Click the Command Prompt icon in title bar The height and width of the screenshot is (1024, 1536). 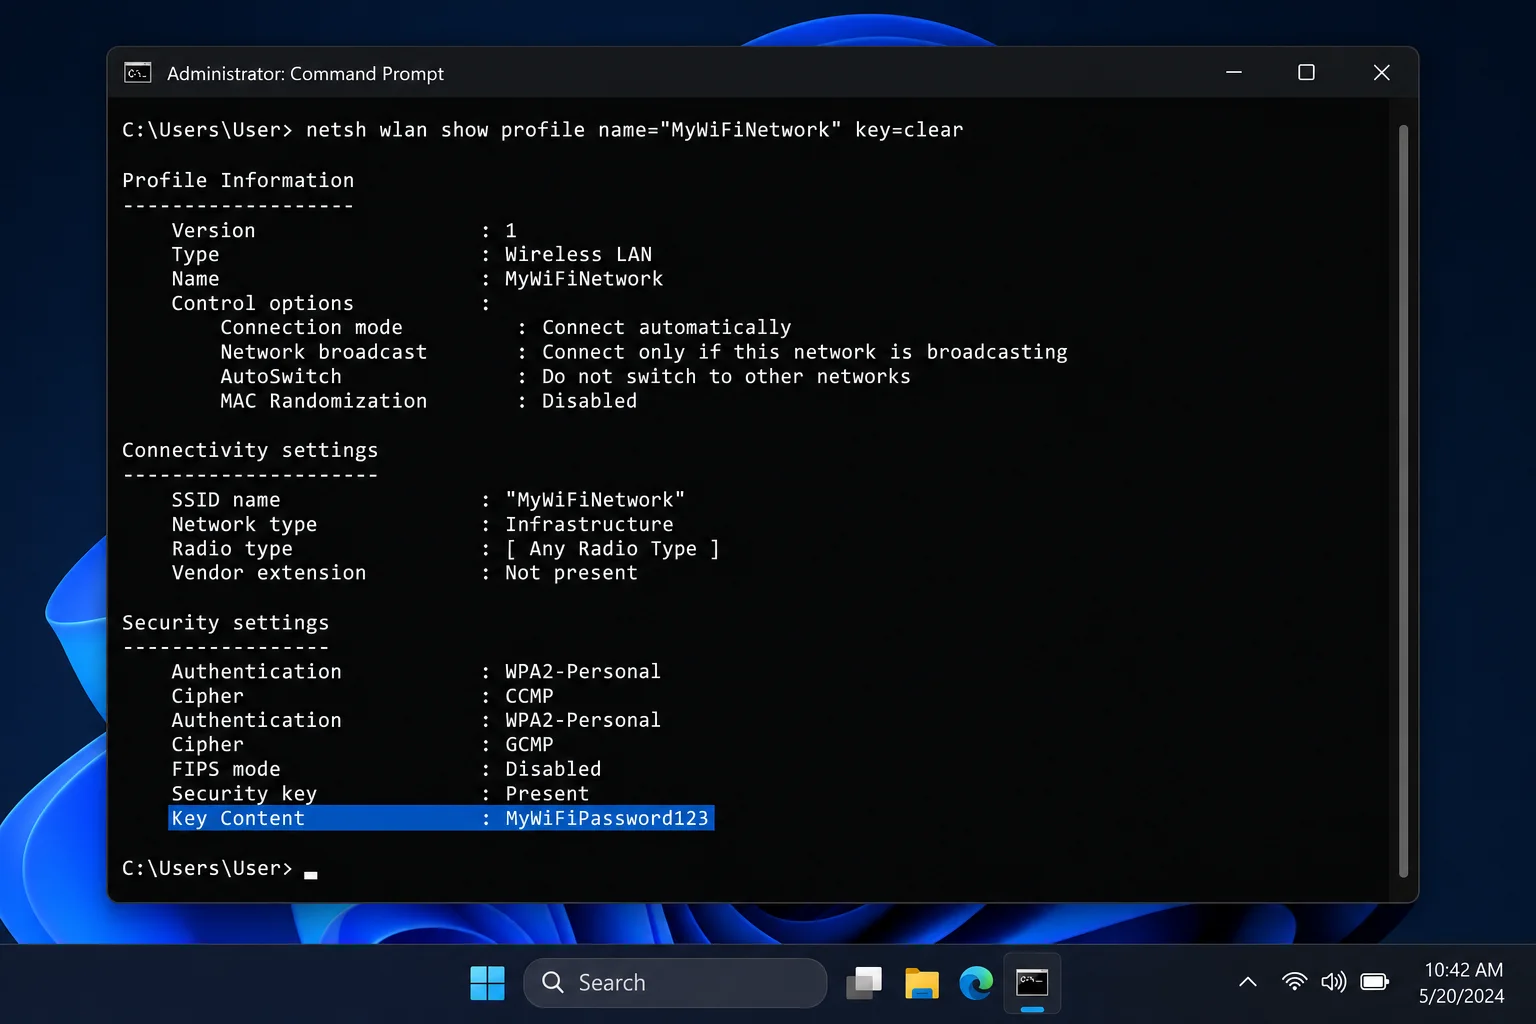click(137, 73)
